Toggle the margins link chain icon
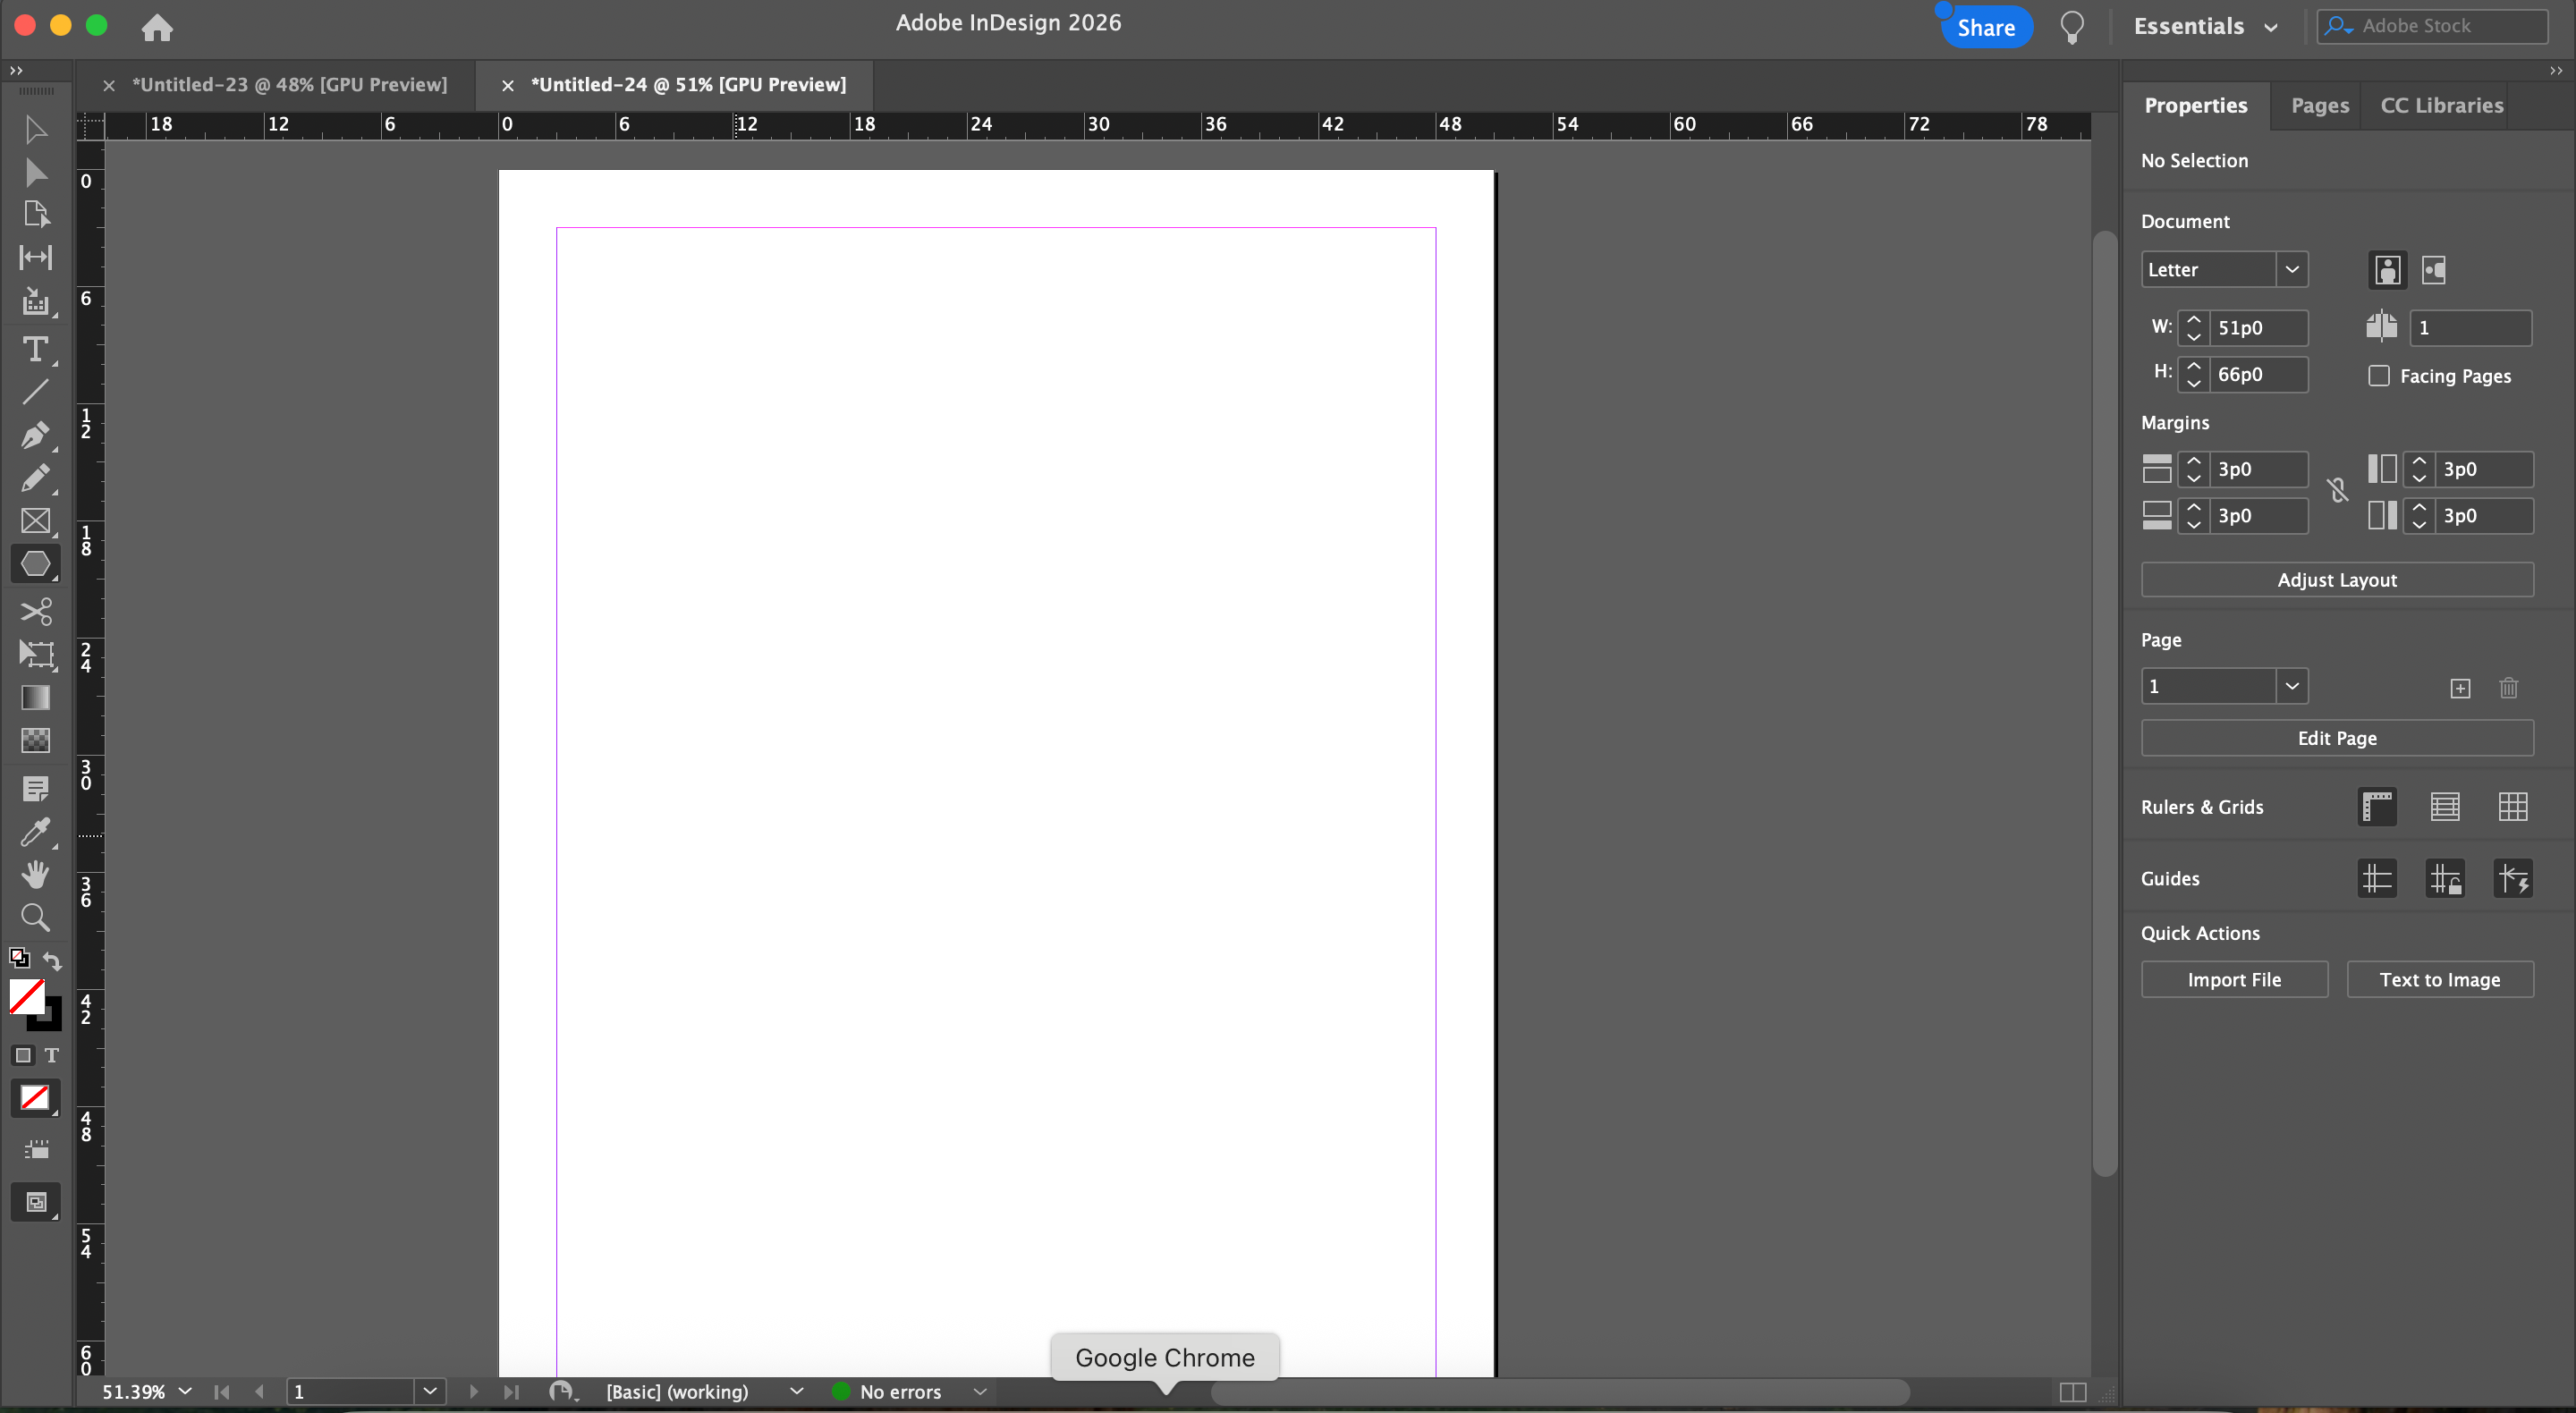 [2337, 491]
